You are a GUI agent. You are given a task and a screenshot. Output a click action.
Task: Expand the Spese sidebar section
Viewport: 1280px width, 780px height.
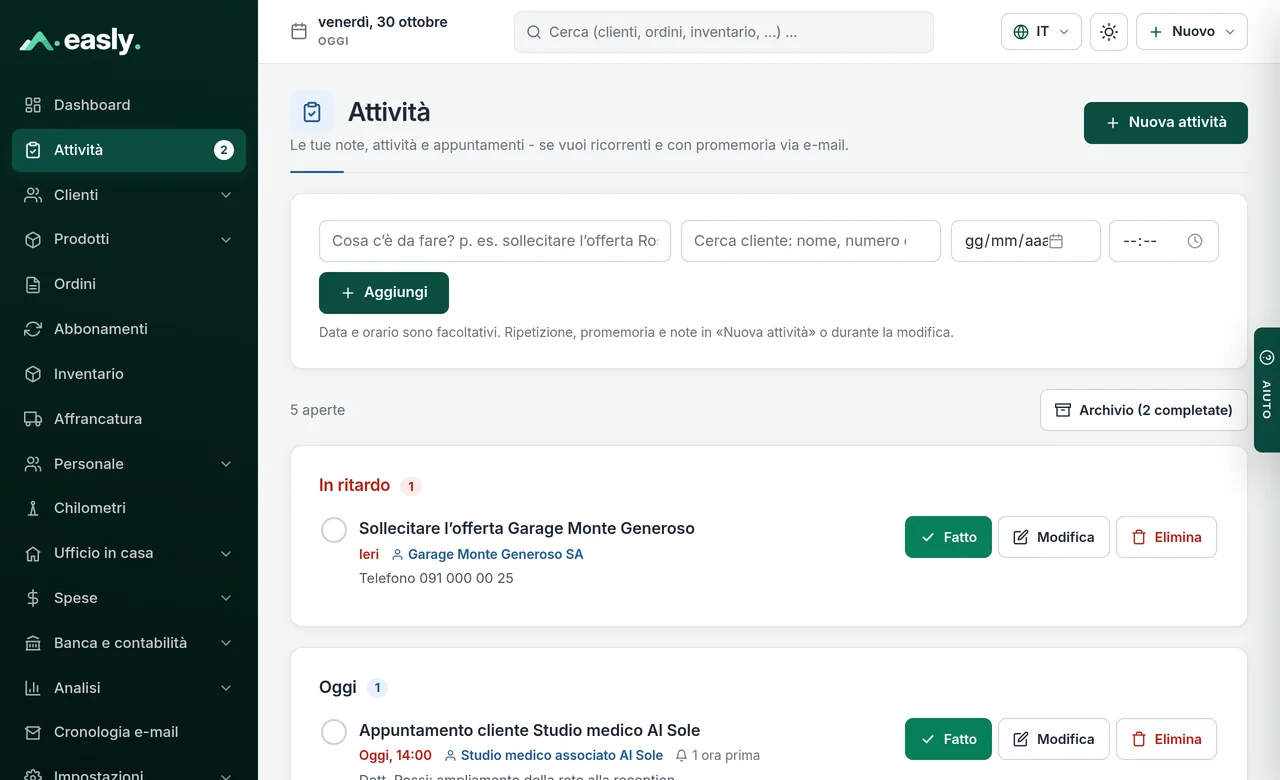[x=129, y=598]
